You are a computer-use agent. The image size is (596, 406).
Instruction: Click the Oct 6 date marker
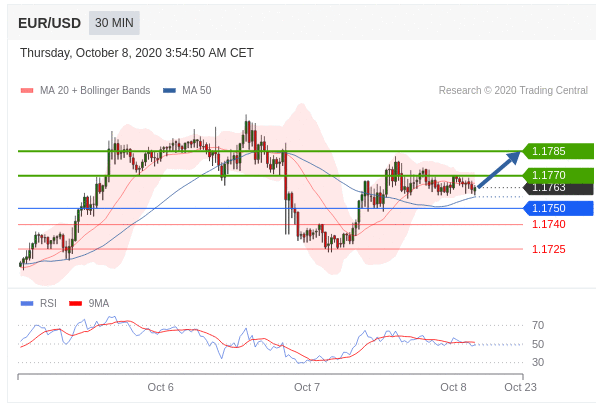(x=160, y=387)
